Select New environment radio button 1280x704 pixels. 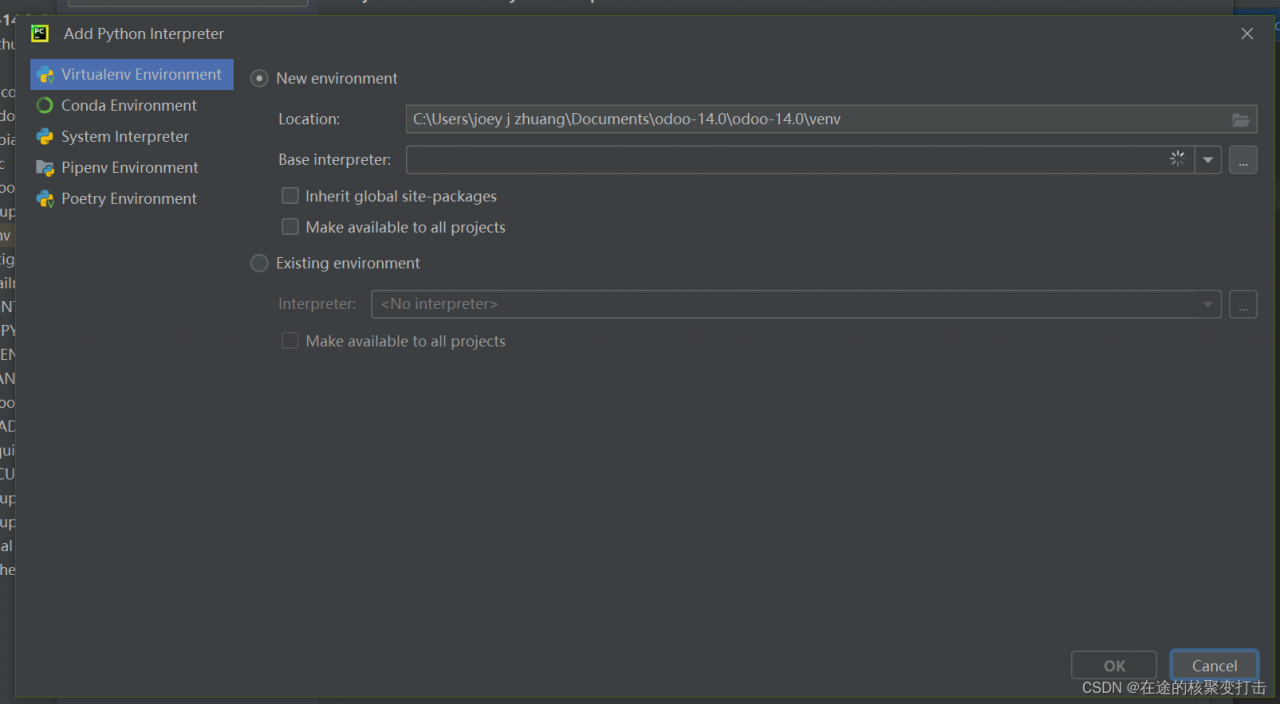[259, 78]
